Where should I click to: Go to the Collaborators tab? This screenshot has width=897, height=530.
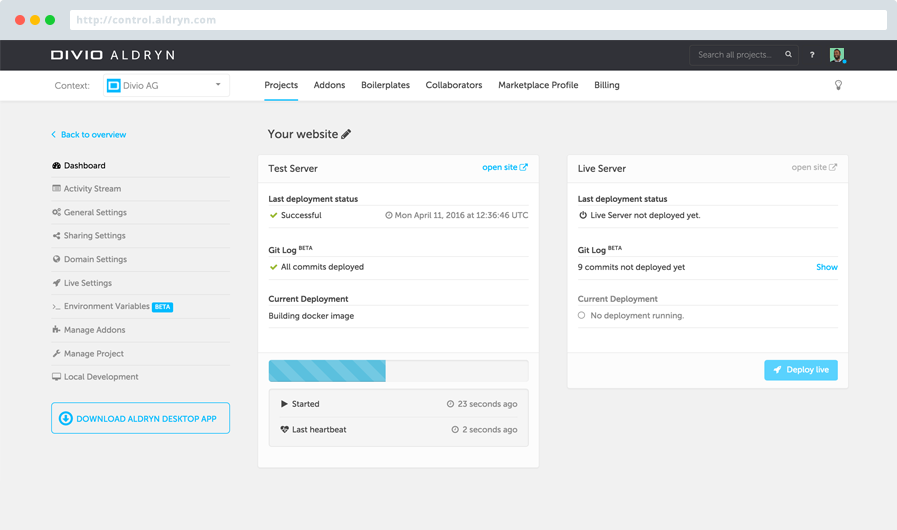coord(454,85)
